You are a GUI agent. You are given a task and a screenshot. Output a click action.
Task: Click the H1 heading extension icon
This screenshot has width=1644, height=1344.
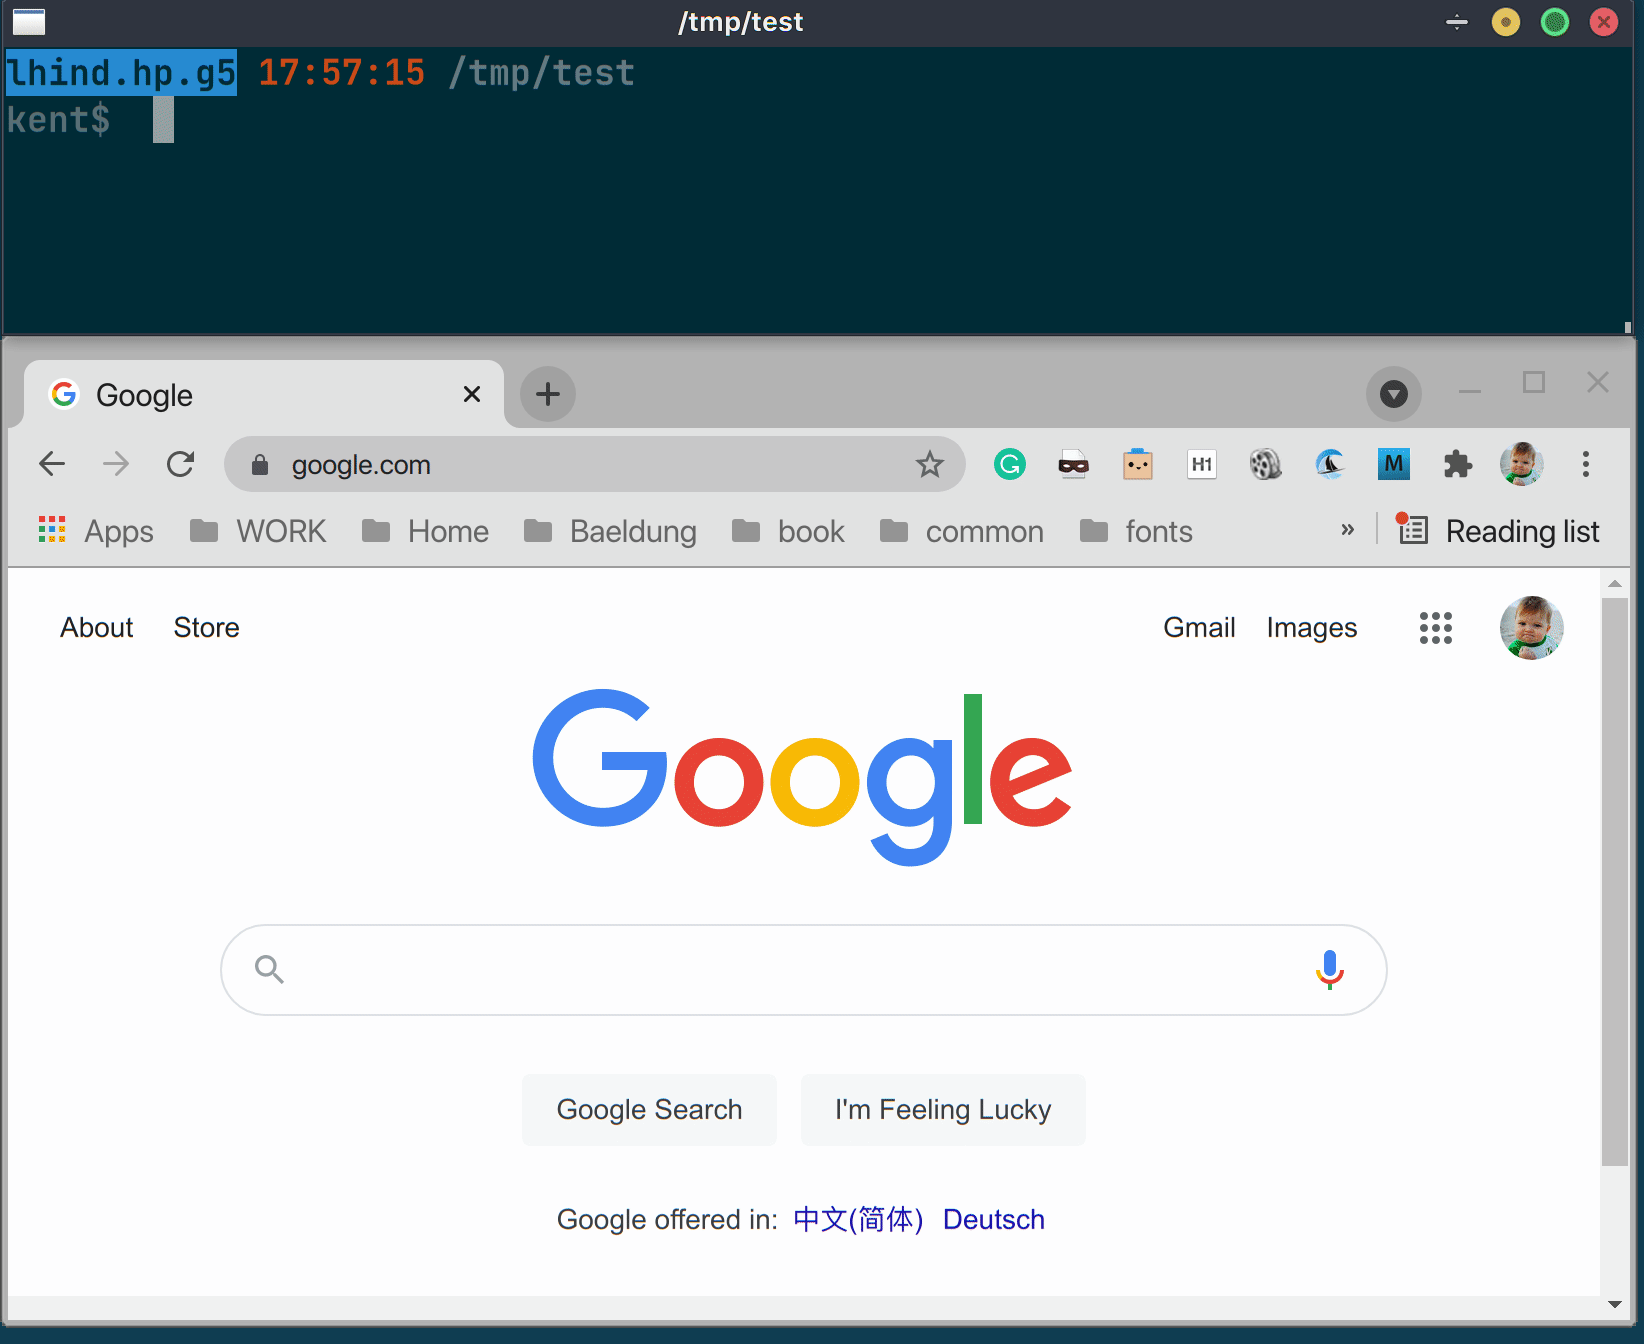(1202, 464)
